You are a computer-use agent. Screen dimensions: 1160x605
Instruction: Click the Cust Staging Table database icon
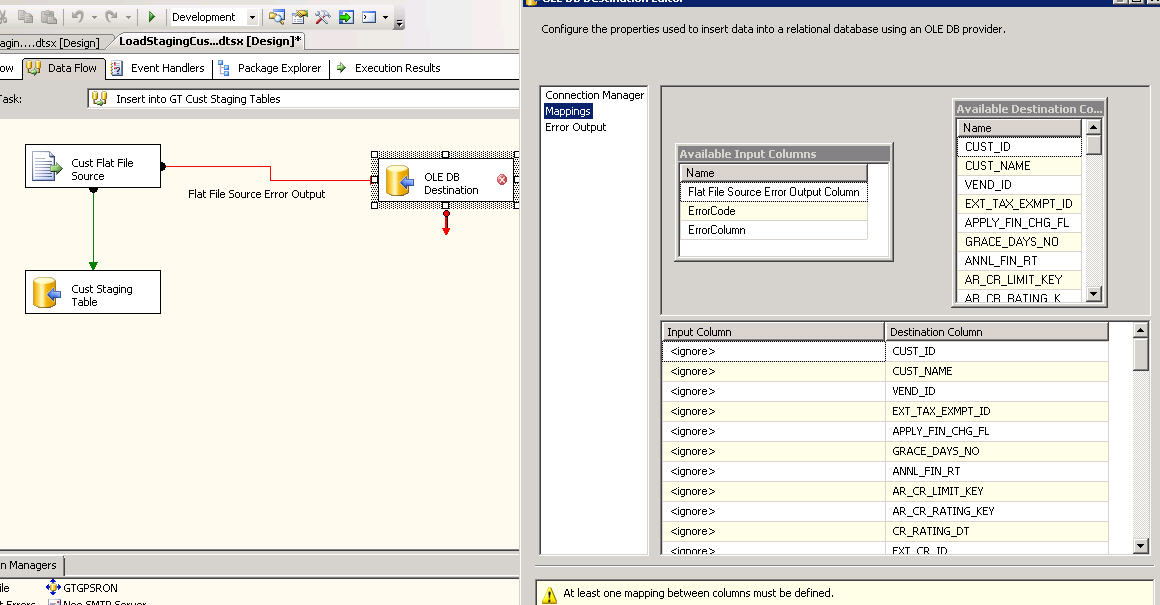click(x=47, y=293)
